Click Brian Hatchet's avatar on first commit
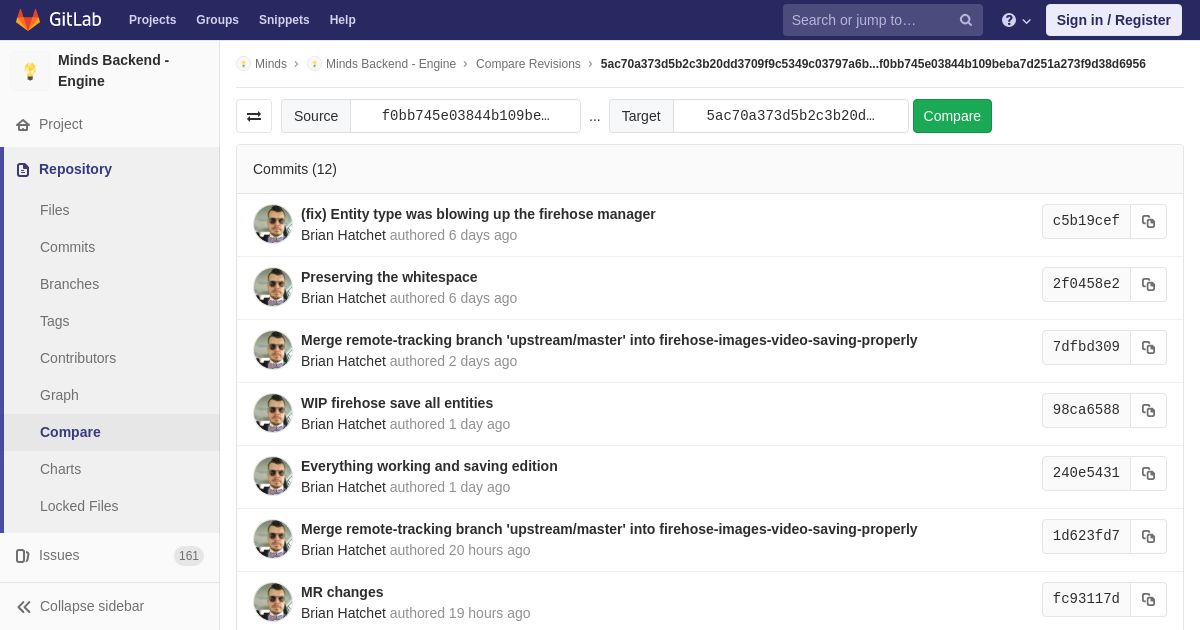 pyautogui.click(x=272, y=224)
